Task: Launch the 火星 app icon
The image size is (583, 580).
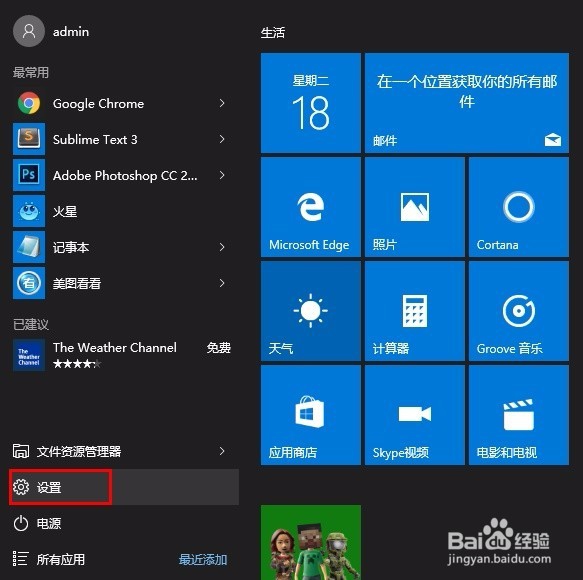Action: 29,211
